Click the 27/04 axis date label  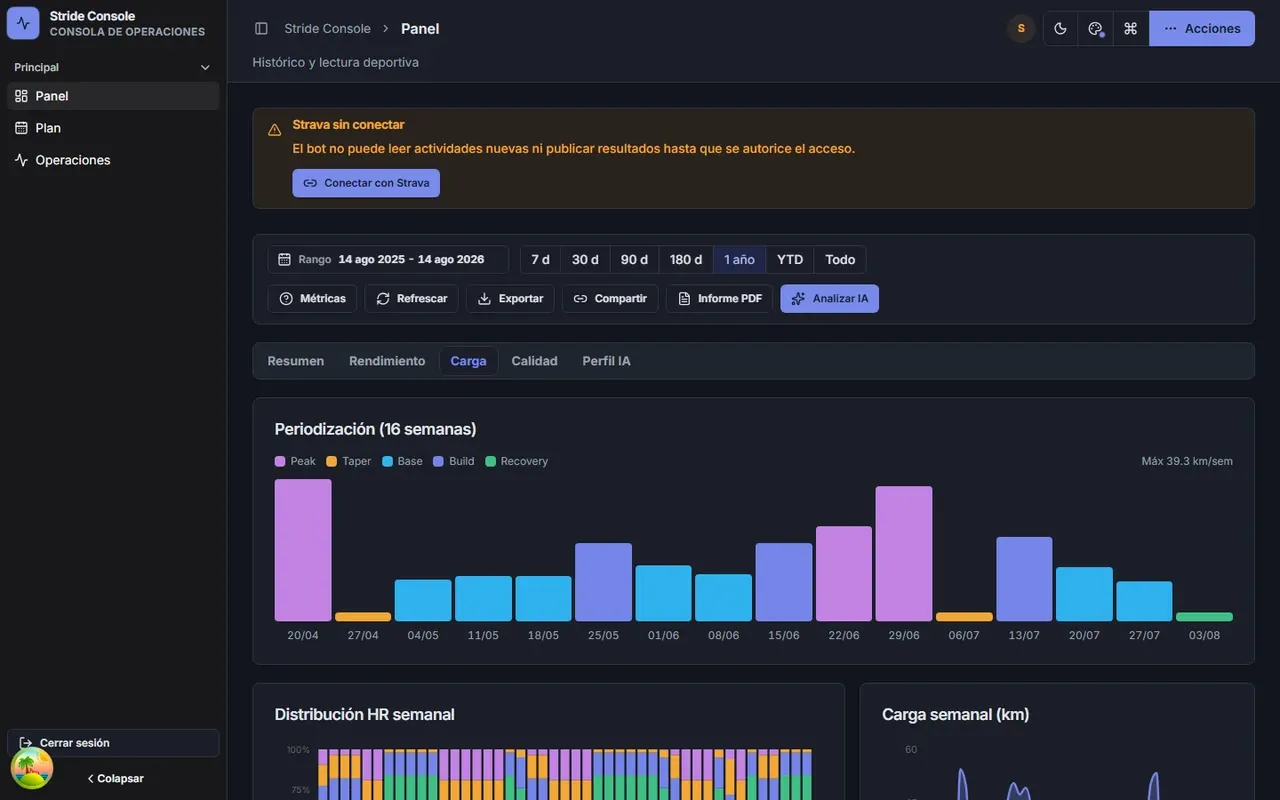[363, 636]
